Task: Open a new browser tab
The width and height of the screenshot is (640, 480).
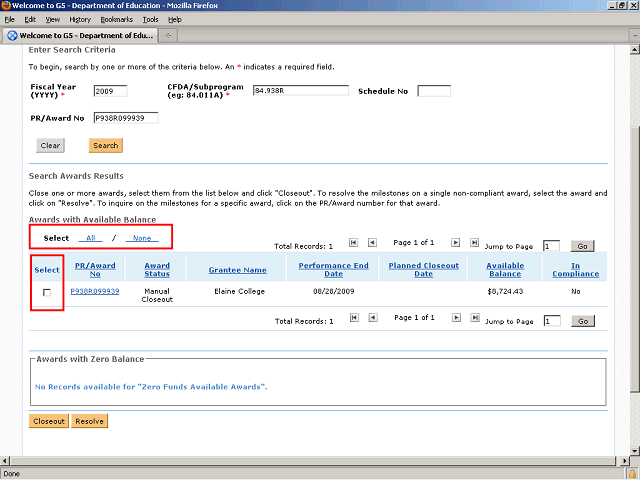Action: pos(168,36)
